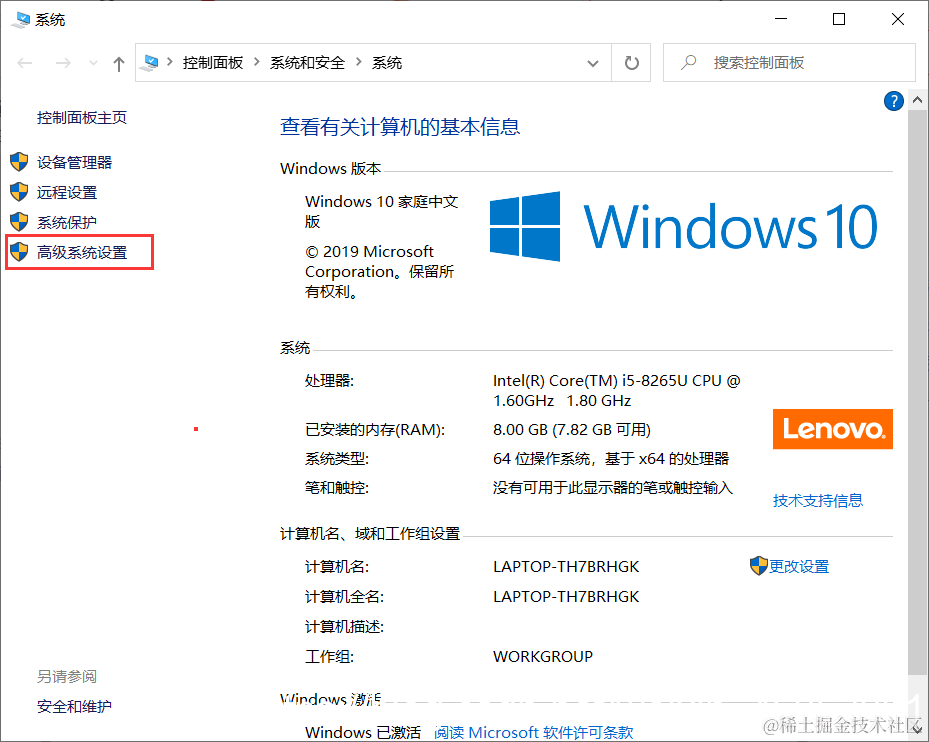Screen dimensions: 929x742
Task: Click shield icon next to 更改设置
Action: pyautogui.click(x=758, y=566)
